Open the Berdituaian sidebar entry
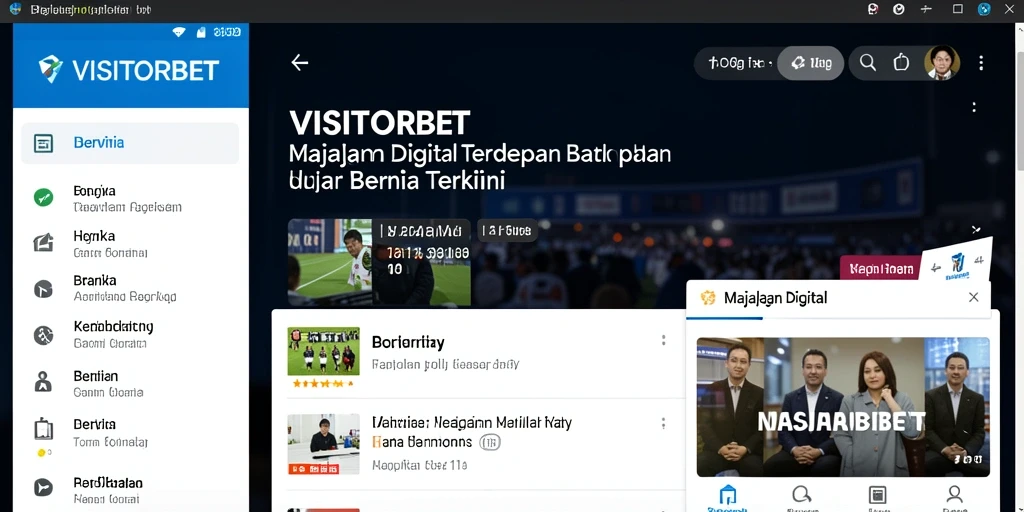Screen dimensions: 1024x512 (x=130, y=491)
